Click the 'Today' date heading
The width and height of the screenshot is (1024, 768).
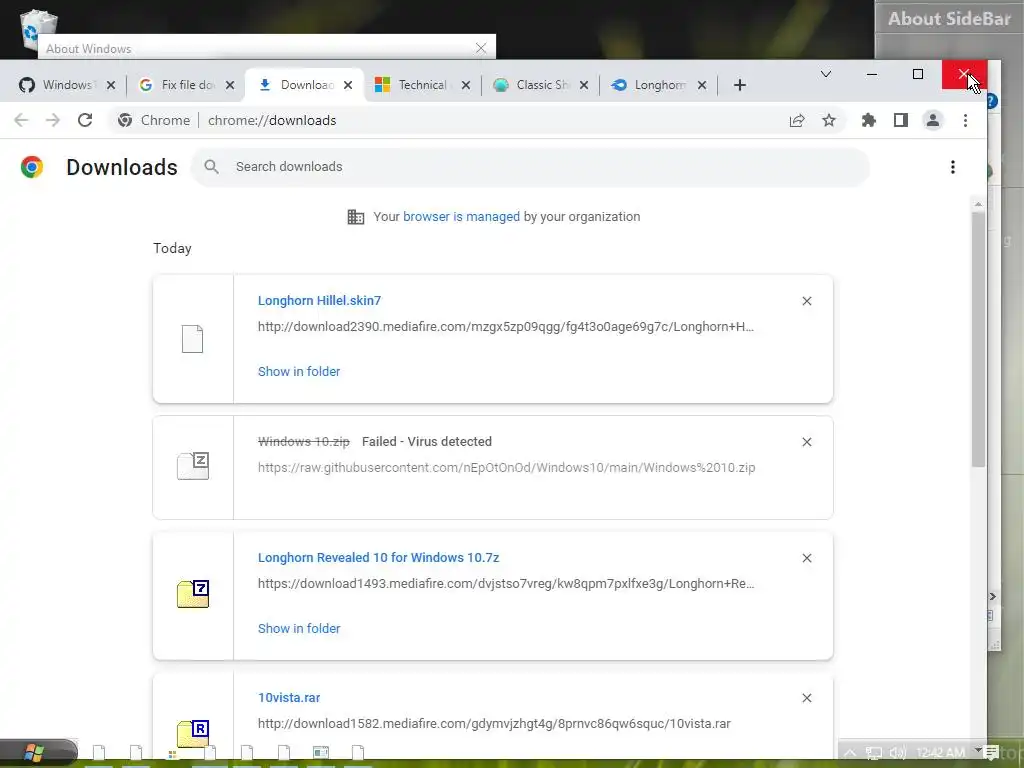point(172,248)
